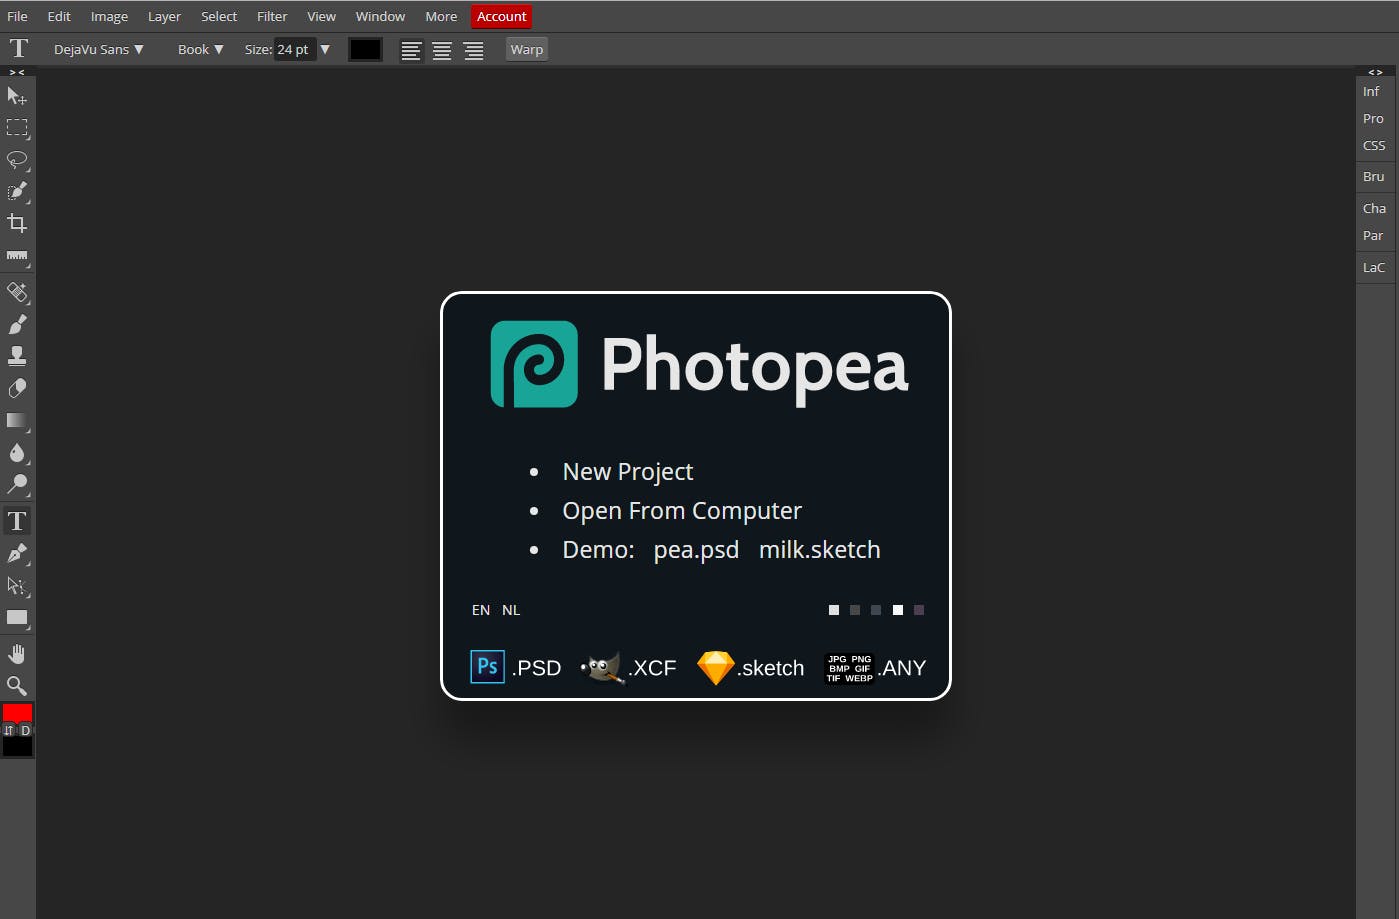Collapse the left toolbar with the arrows

(x=17, y=73)
